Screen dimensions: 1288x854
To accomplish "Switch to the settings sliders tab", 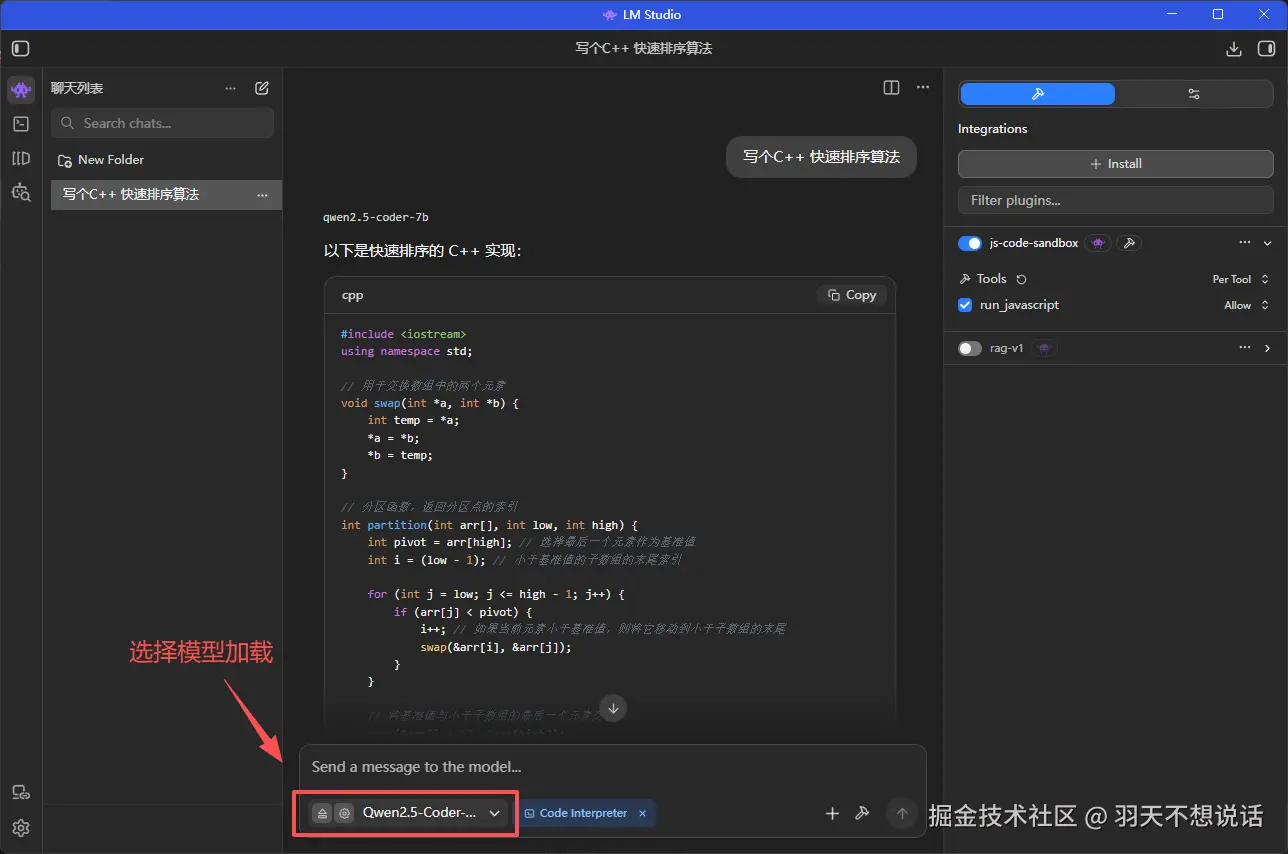I will (x=1193, y=94).
